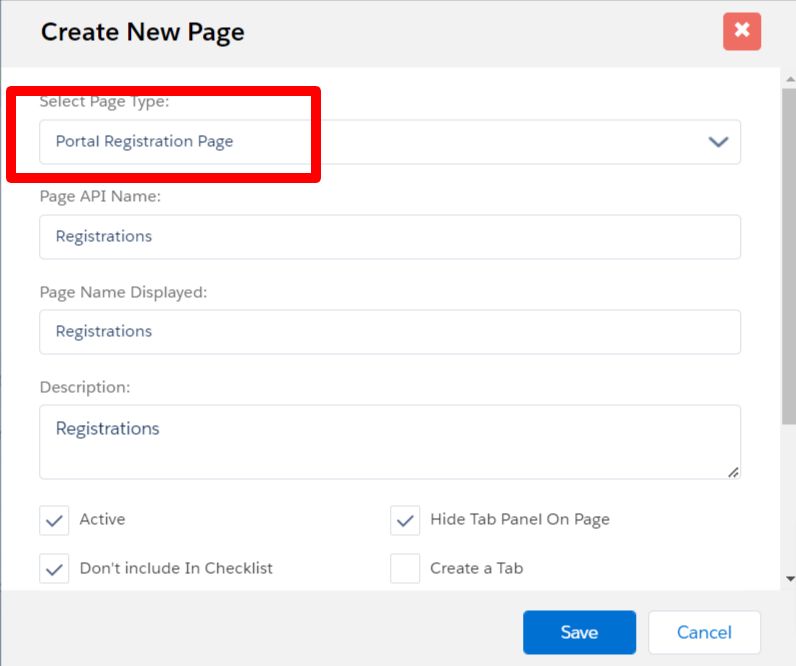This screenshot has width=796, height=666.
Task: Toggle the Hide Tab Panel On Page checkbox
Action: 405,520
